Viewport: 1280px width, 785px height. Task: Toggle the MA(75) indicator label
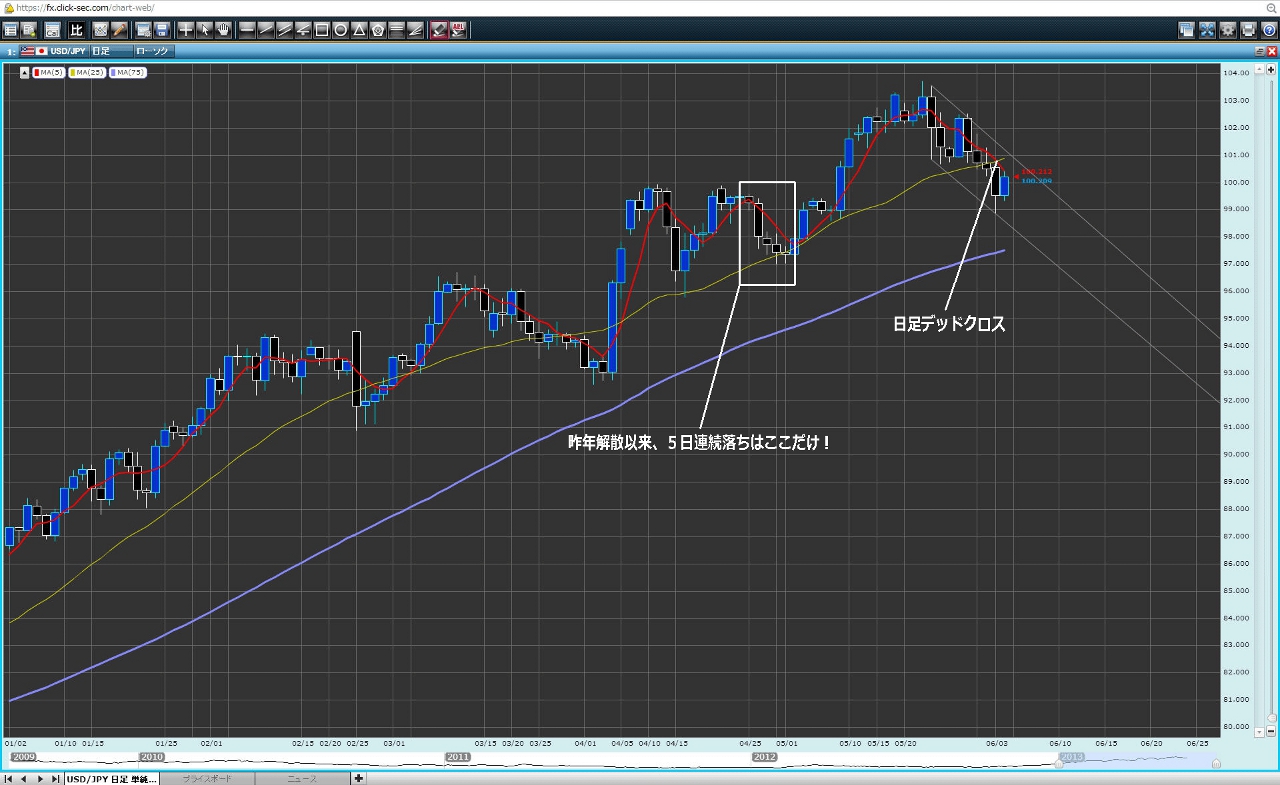[x=129, y=72]
